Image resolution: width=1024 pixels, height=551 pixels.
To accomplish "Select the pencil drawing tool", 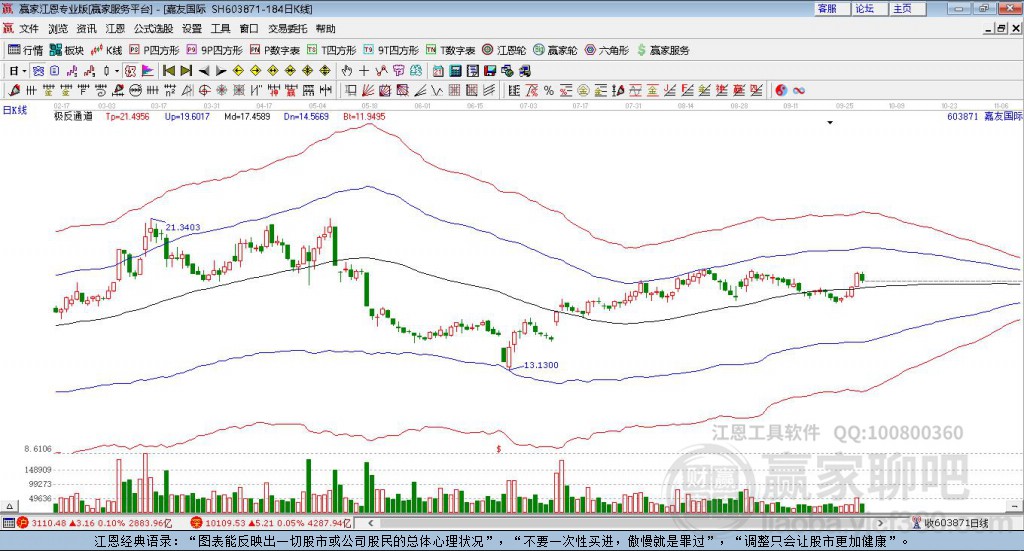I will click(14, 90).
